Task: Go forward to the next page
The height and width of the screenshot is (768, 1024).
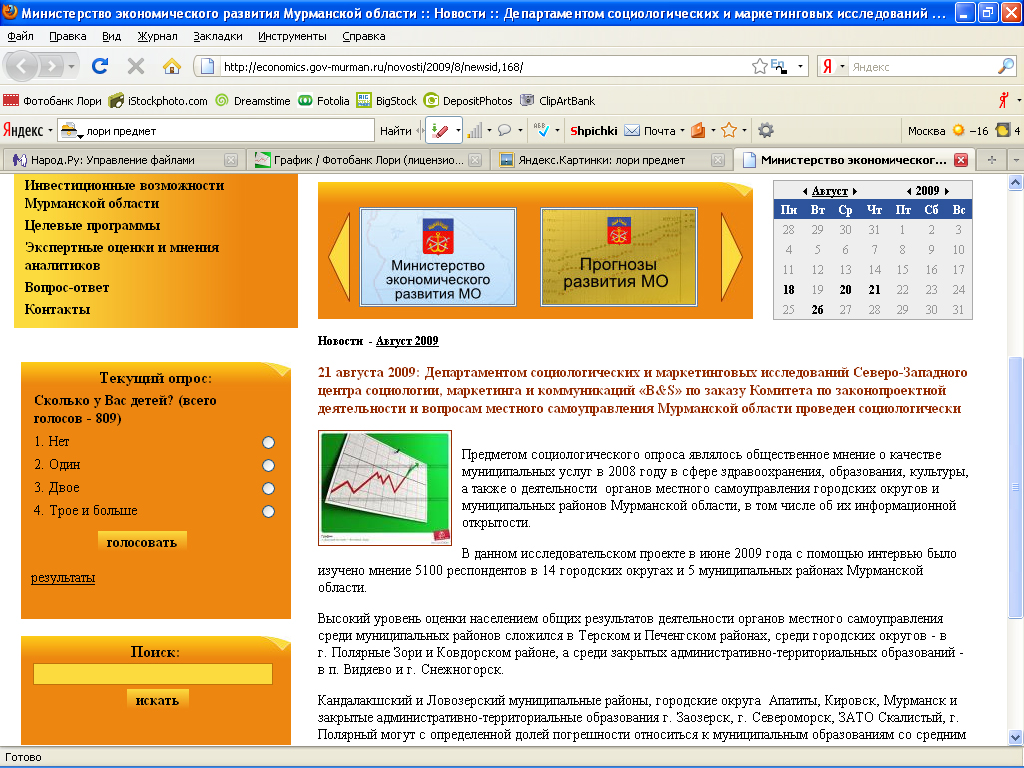Action: [51, 66]
